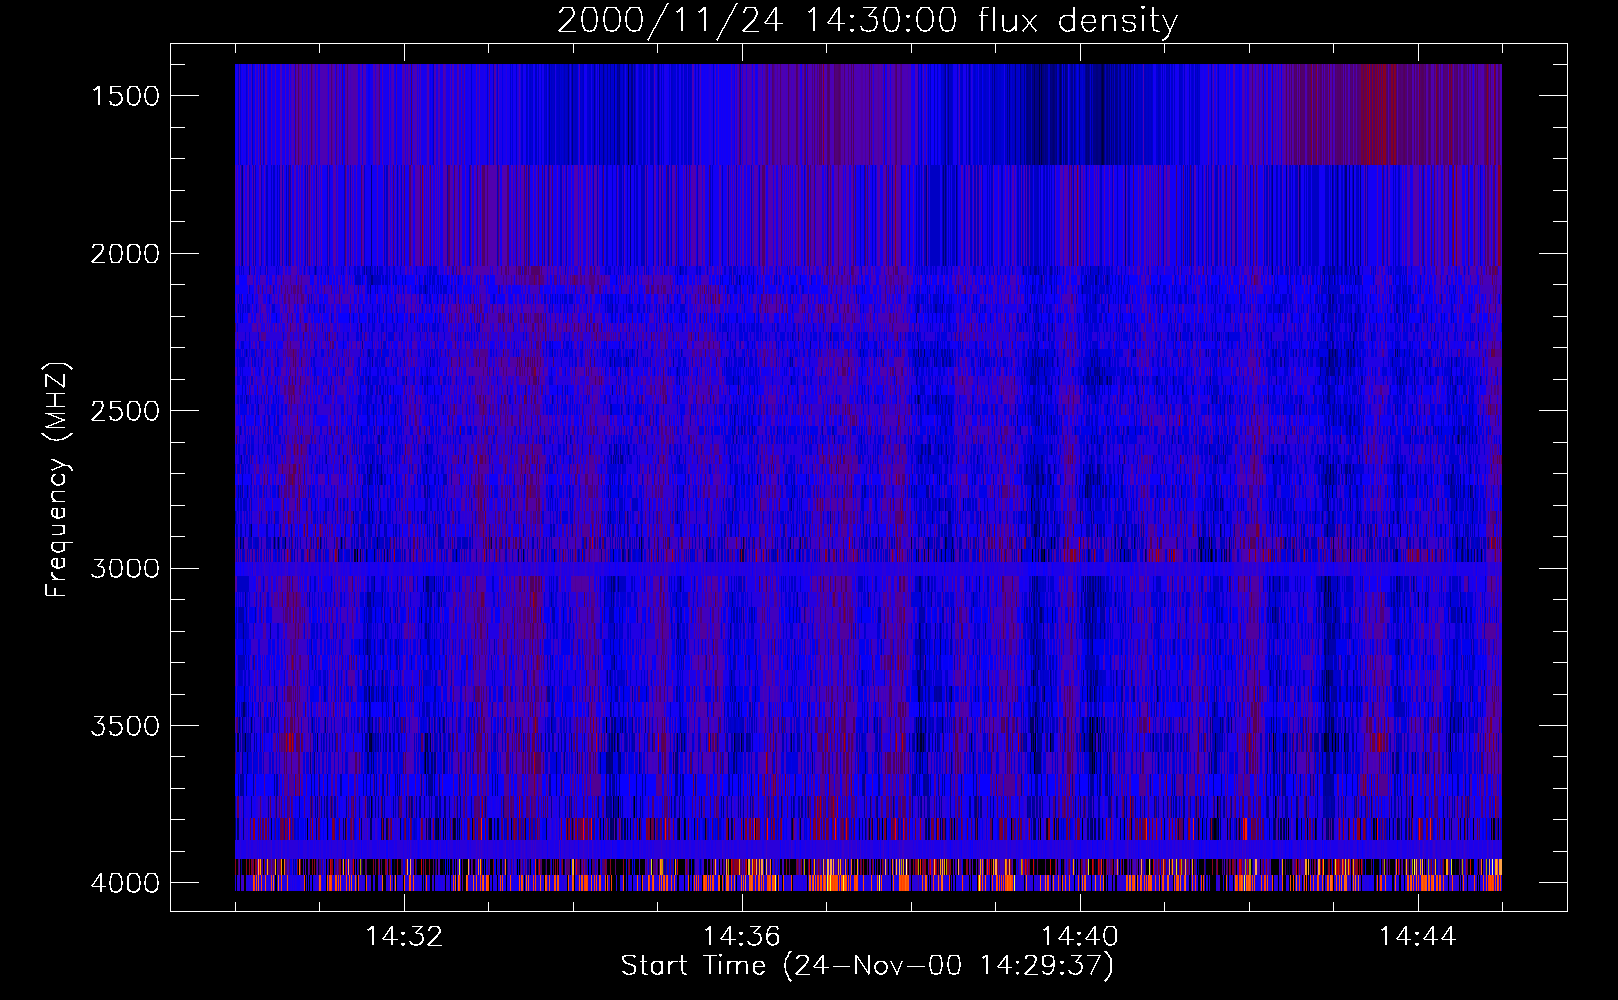Select the 2500 frequency axis label
This screenshot has width=1618, height=1000.
[125, 411]
